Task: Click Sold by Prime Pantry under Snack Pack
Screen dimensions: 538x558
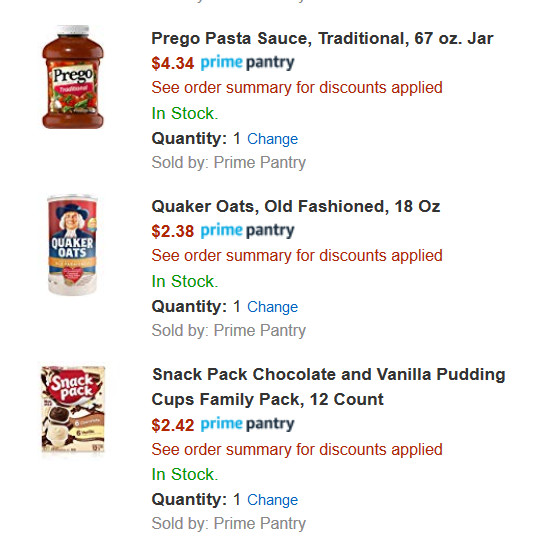Action: (229, 524)
